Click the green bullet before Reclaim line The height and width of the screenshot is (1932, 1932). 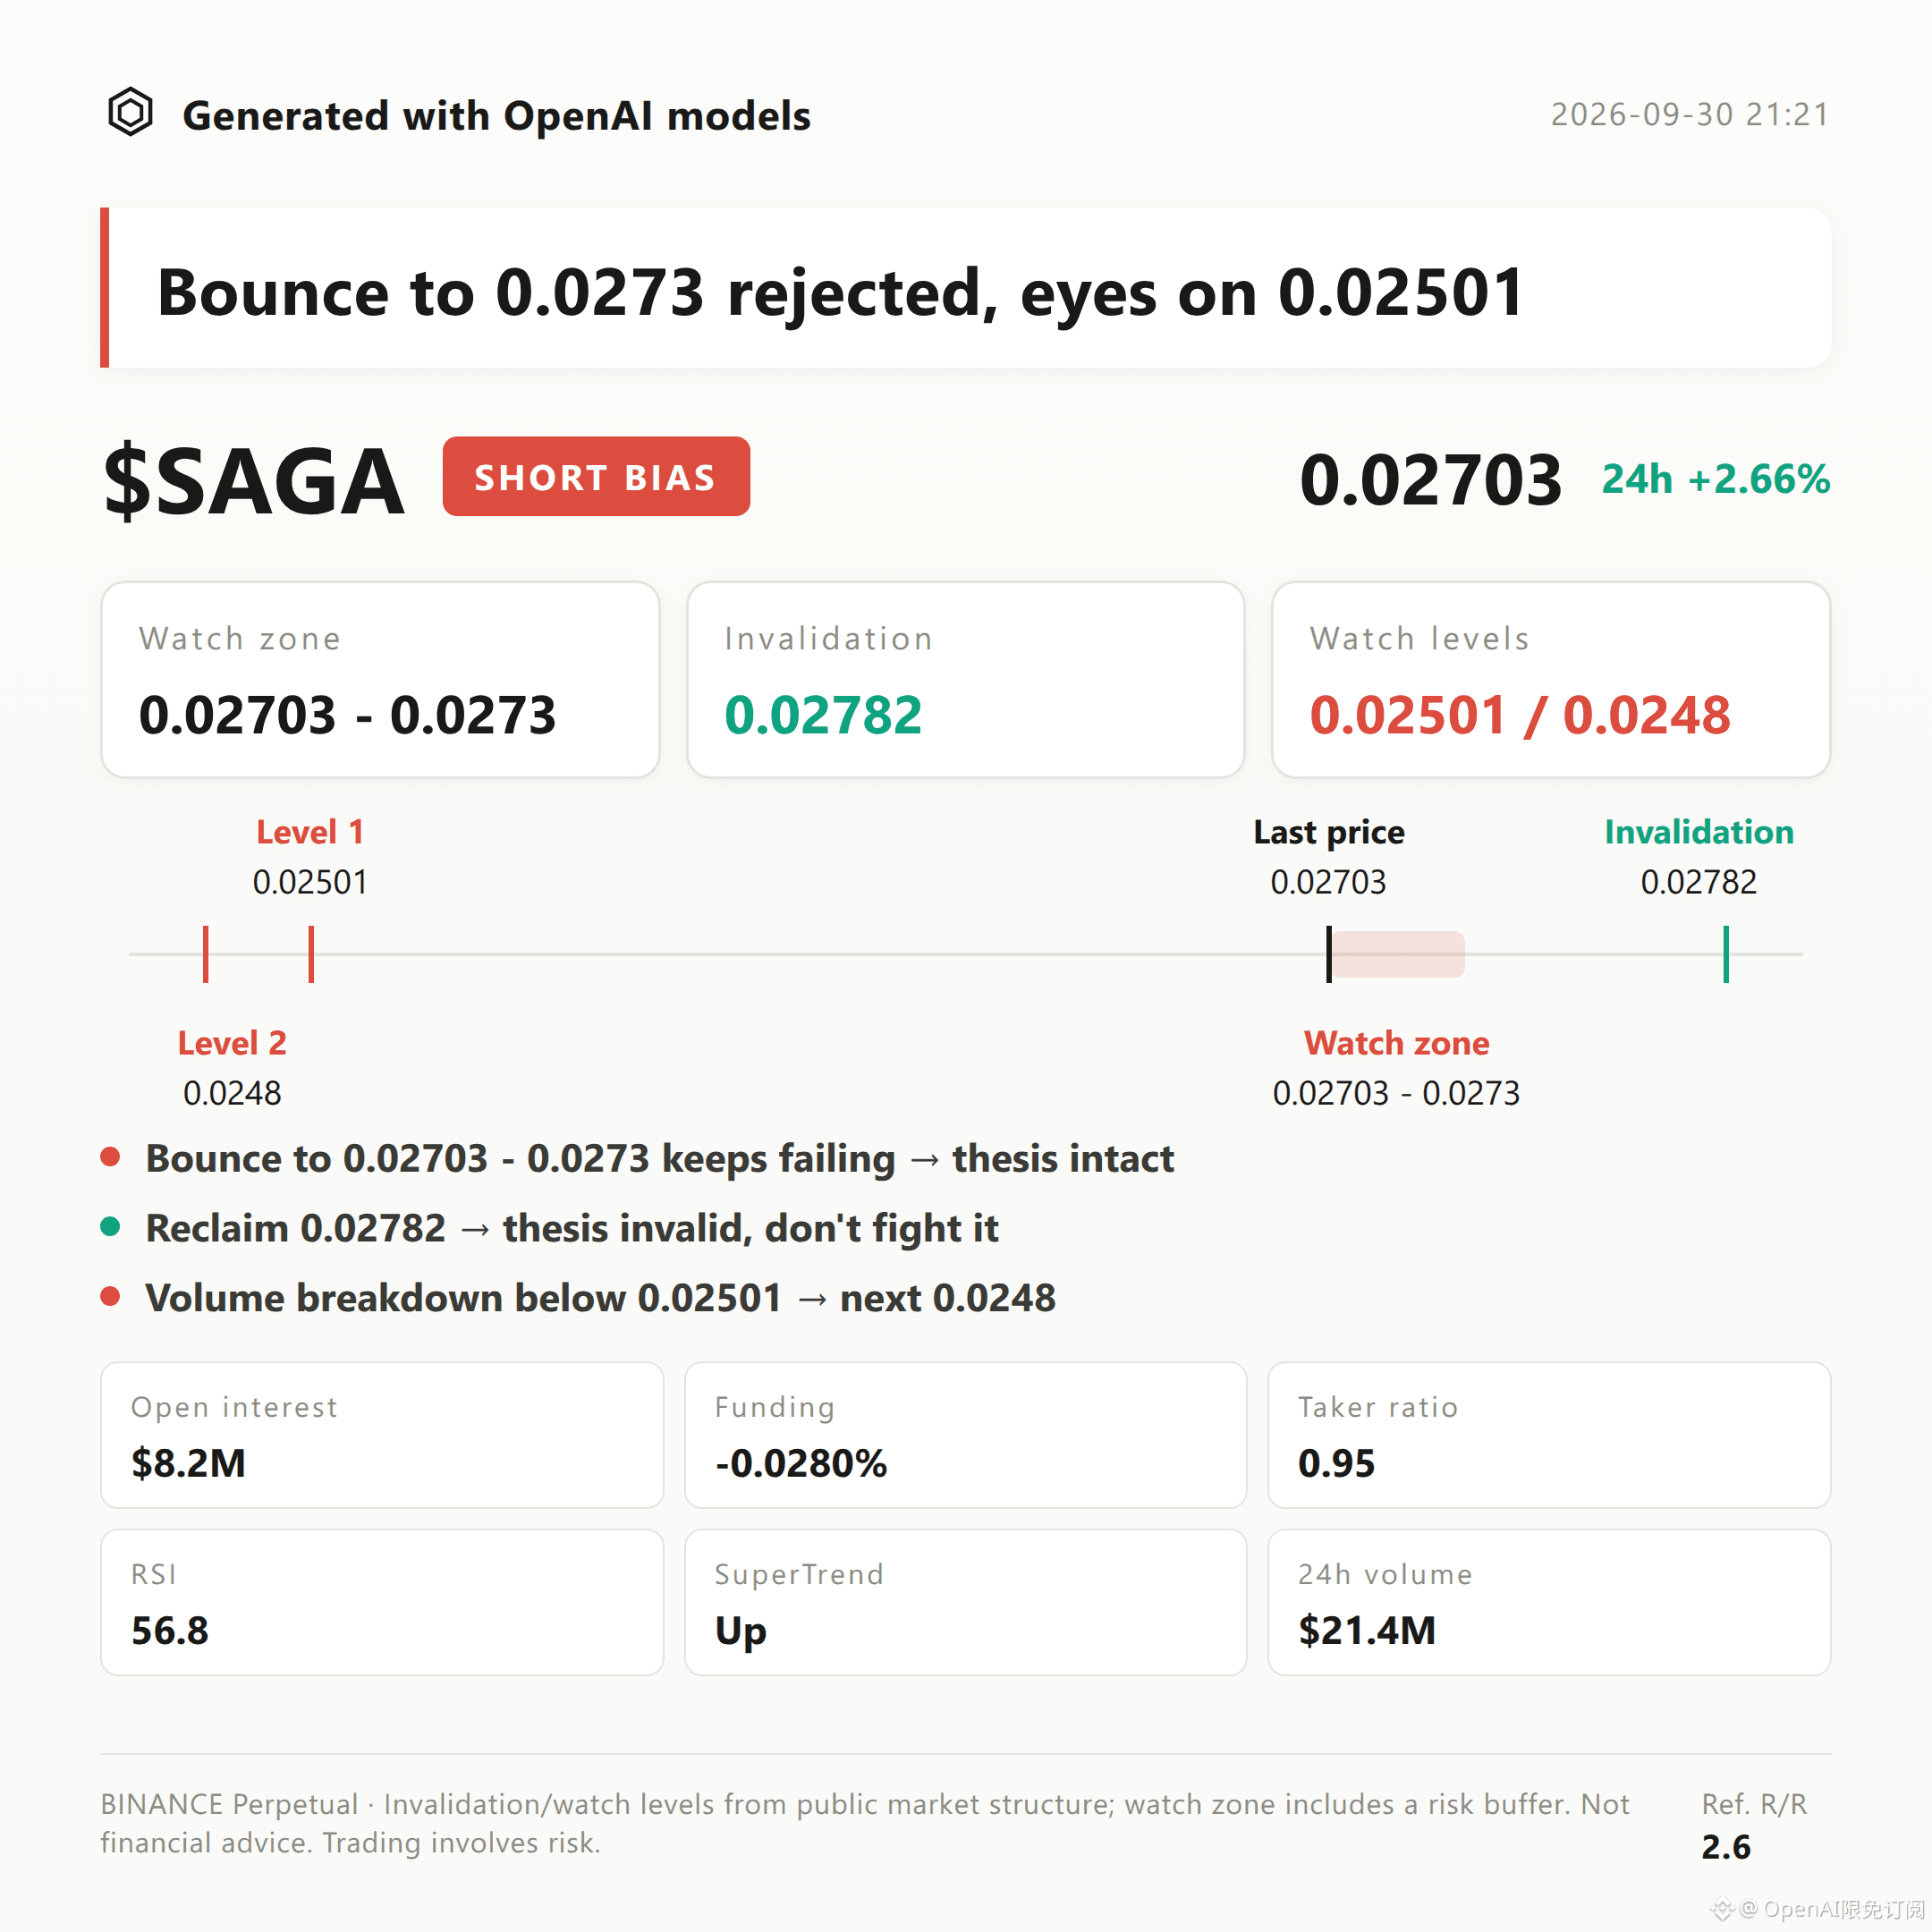pos(111,1227)
